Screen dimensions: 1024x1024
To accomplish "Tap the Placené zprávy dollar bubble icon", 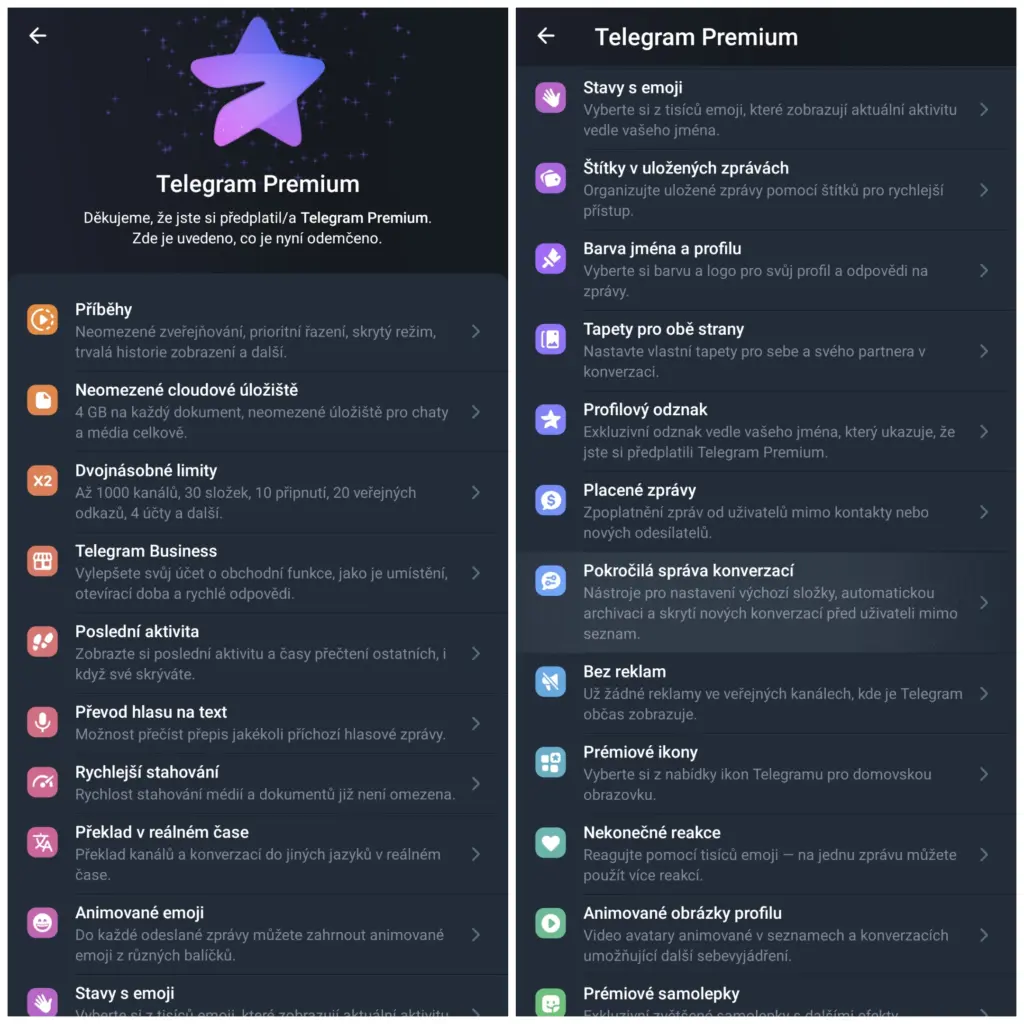I will [551, 500].
